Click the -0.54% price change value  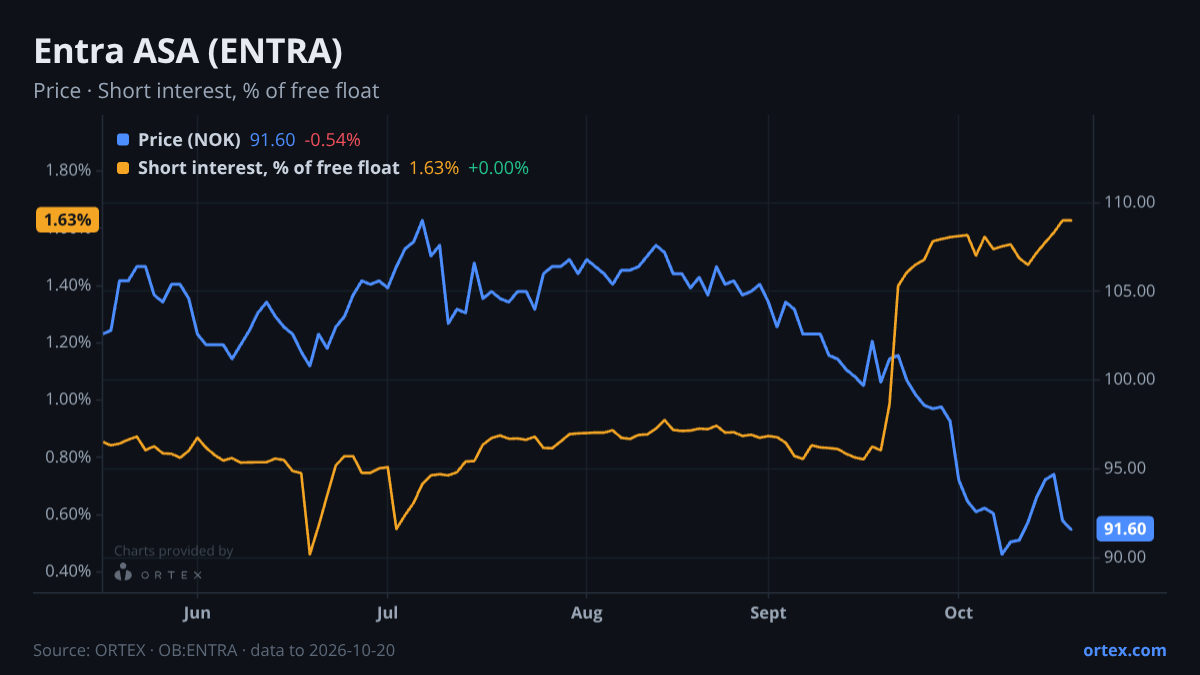click(332, 140)
